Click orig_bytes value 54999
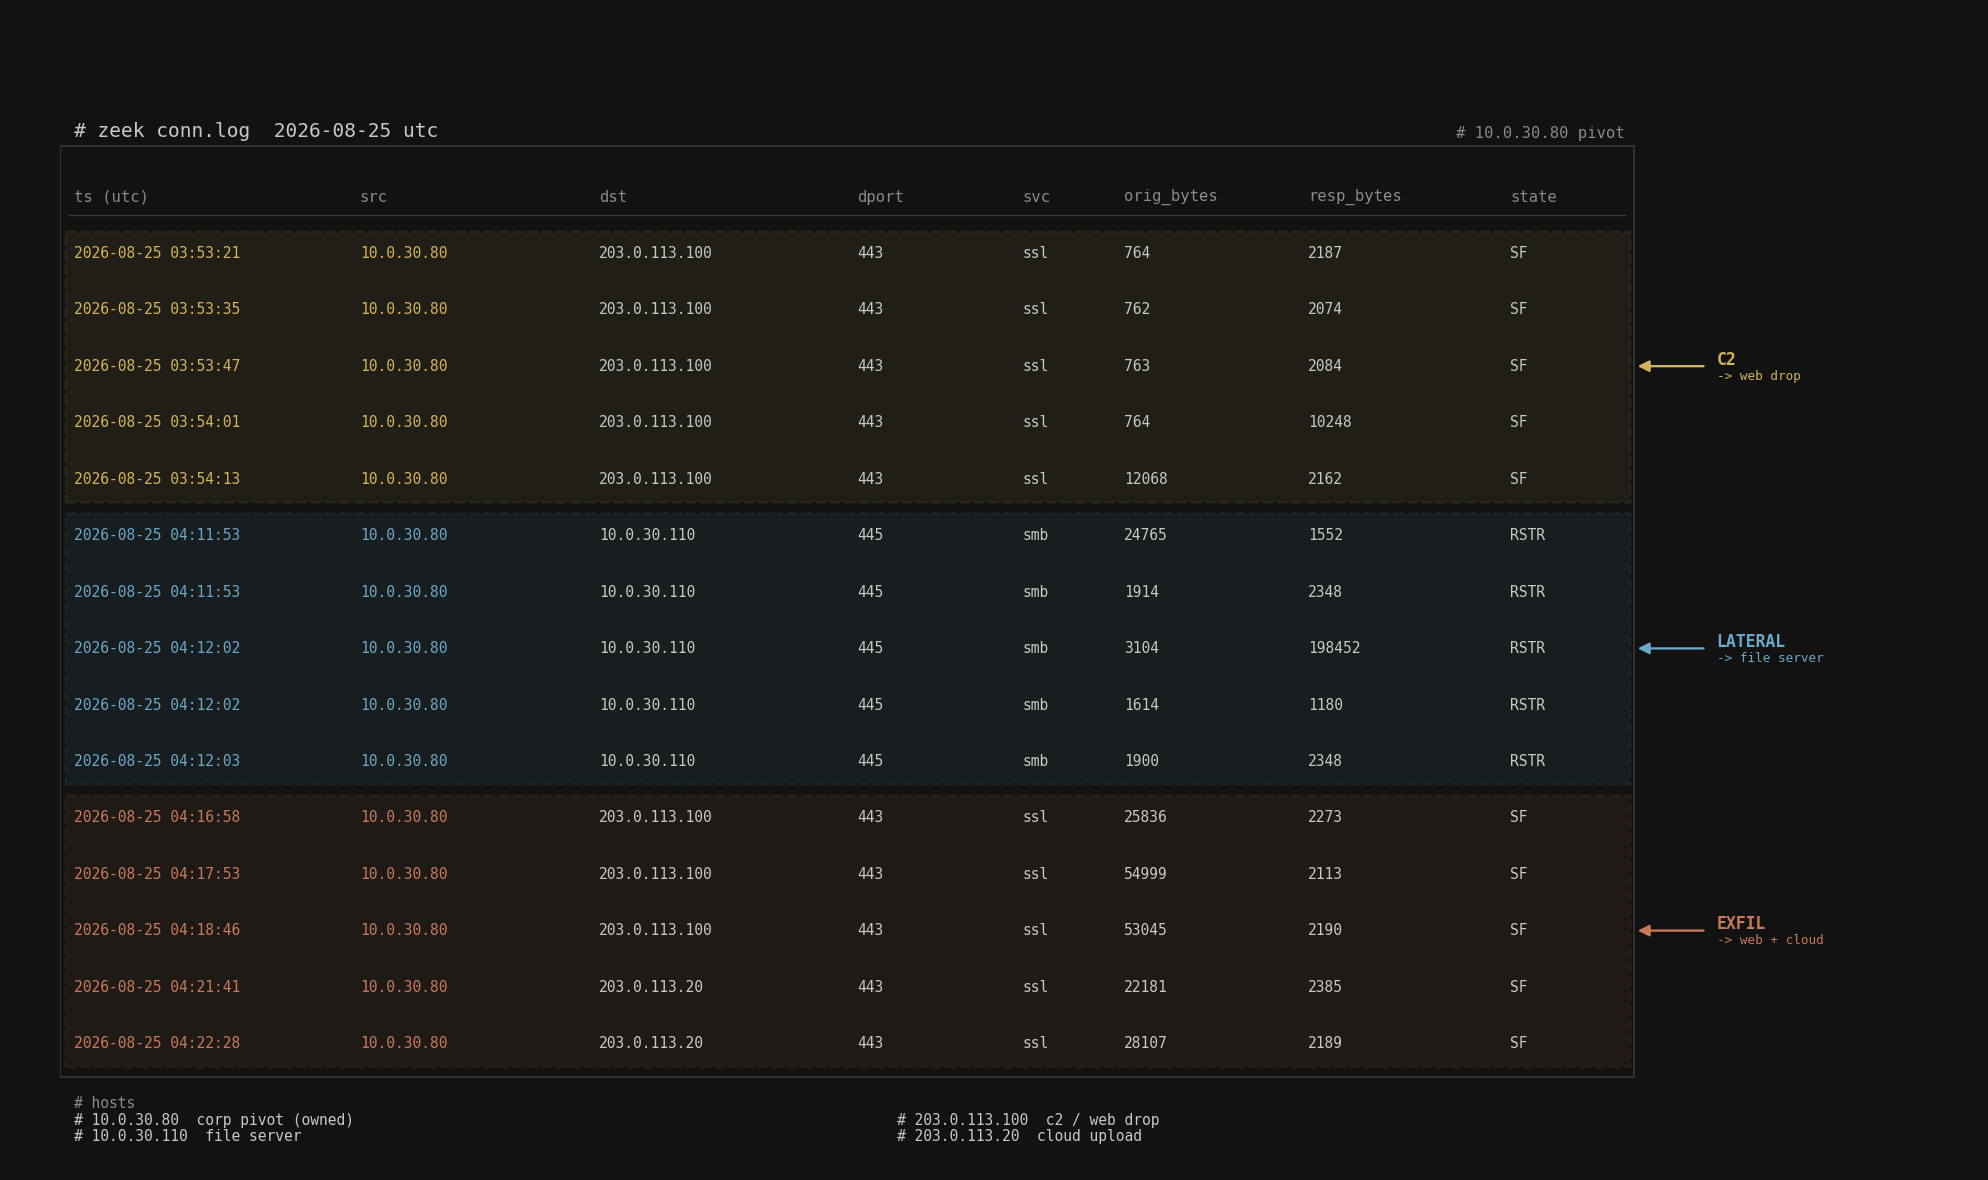Screen dimensions: 1988x1180 click(1145, 874)
